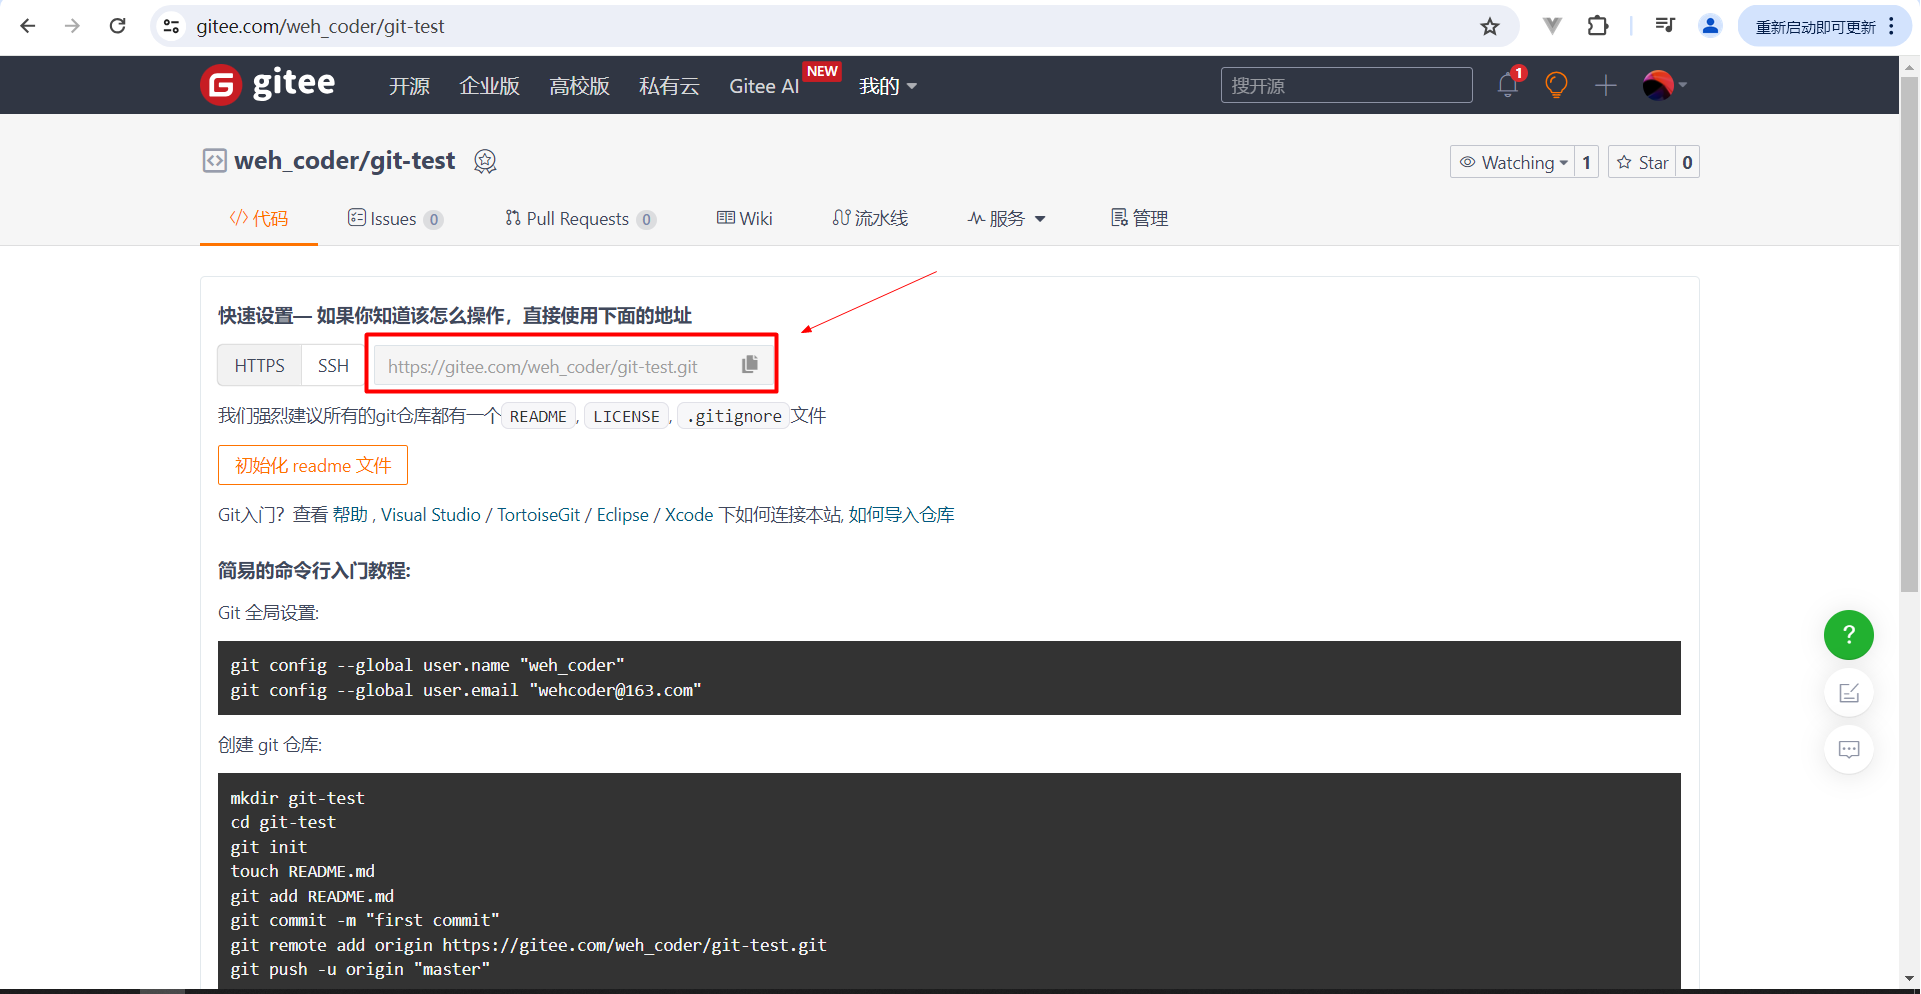The height and width of the screenshot is (994, 1921).
Task: Click star count 0
Action: (x=1687, y=162)
